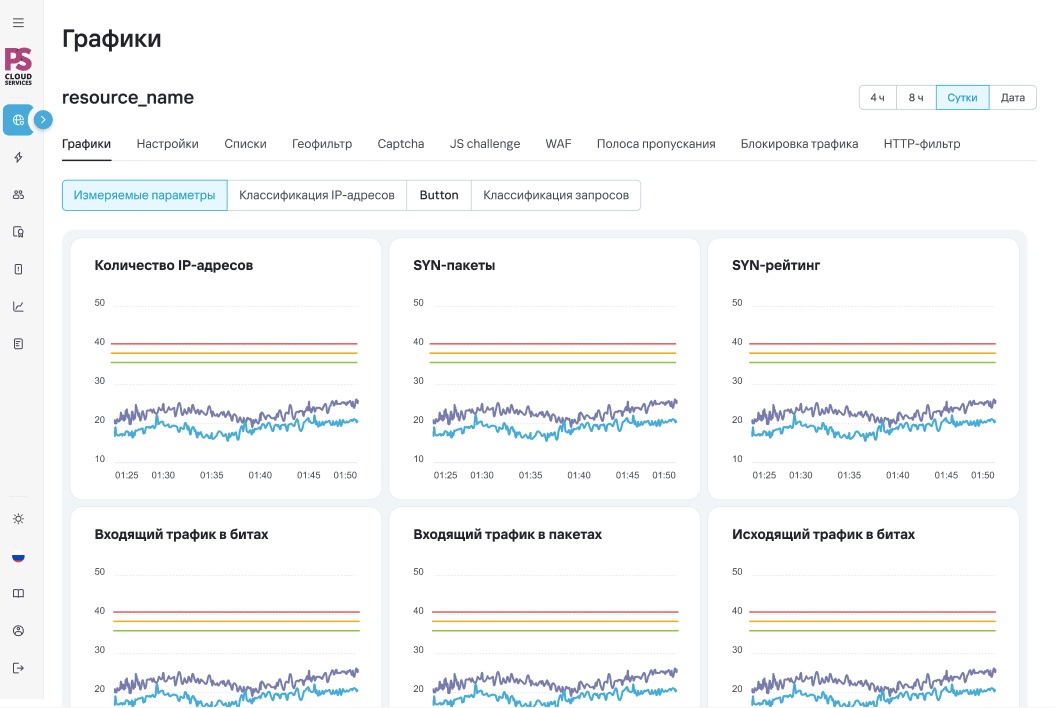The height and width of the screenshot is (708, 1055).
Task: Switch to the WAF tab
Action: pyautogui.click(x=558, y=143)
